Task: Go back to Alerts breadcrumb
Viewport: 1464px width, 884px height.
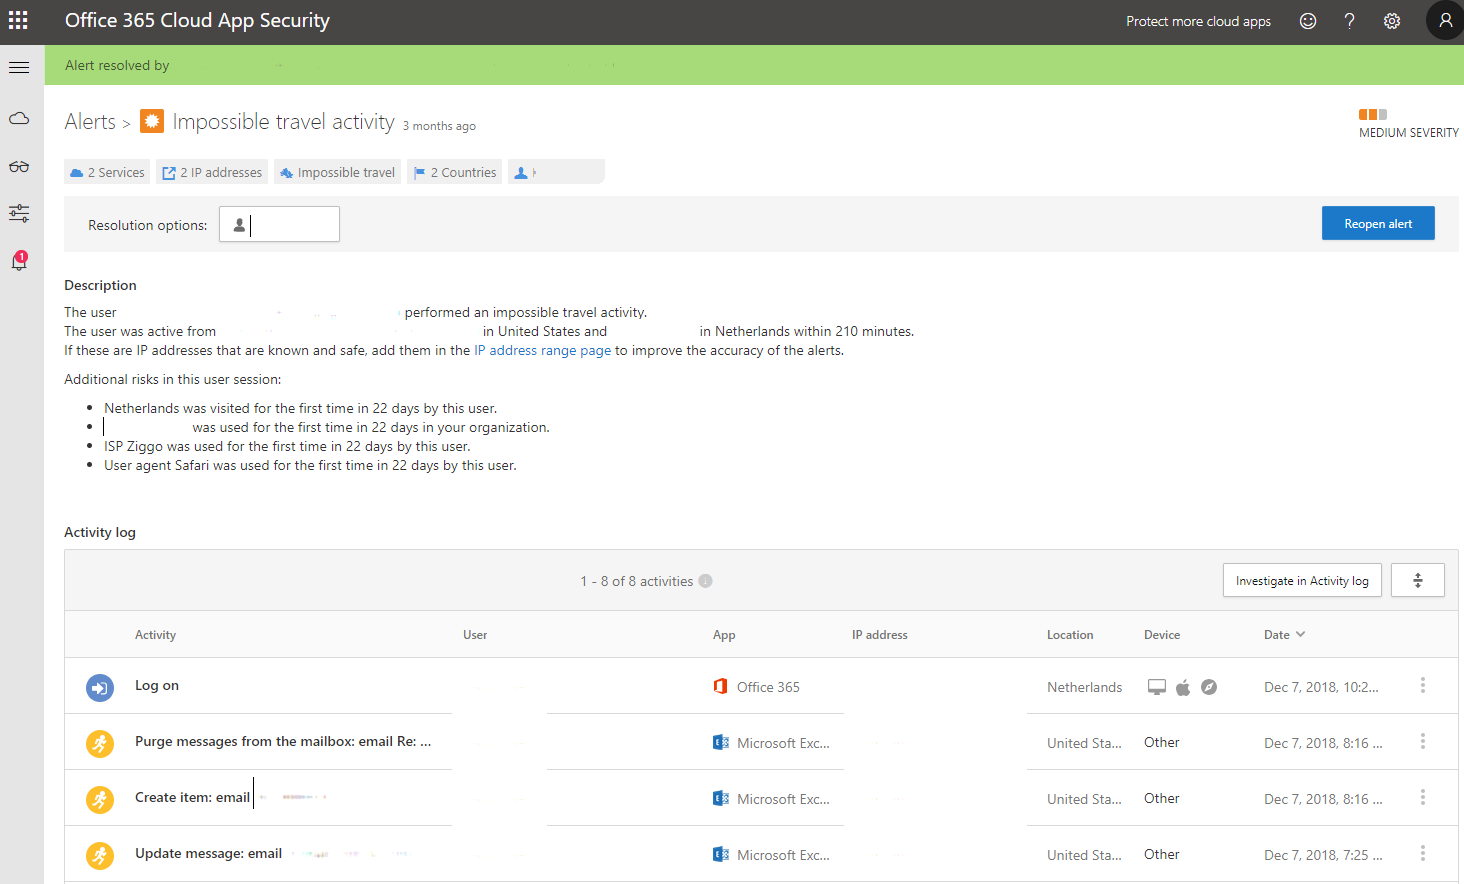Action: click(x=90, y=122)
